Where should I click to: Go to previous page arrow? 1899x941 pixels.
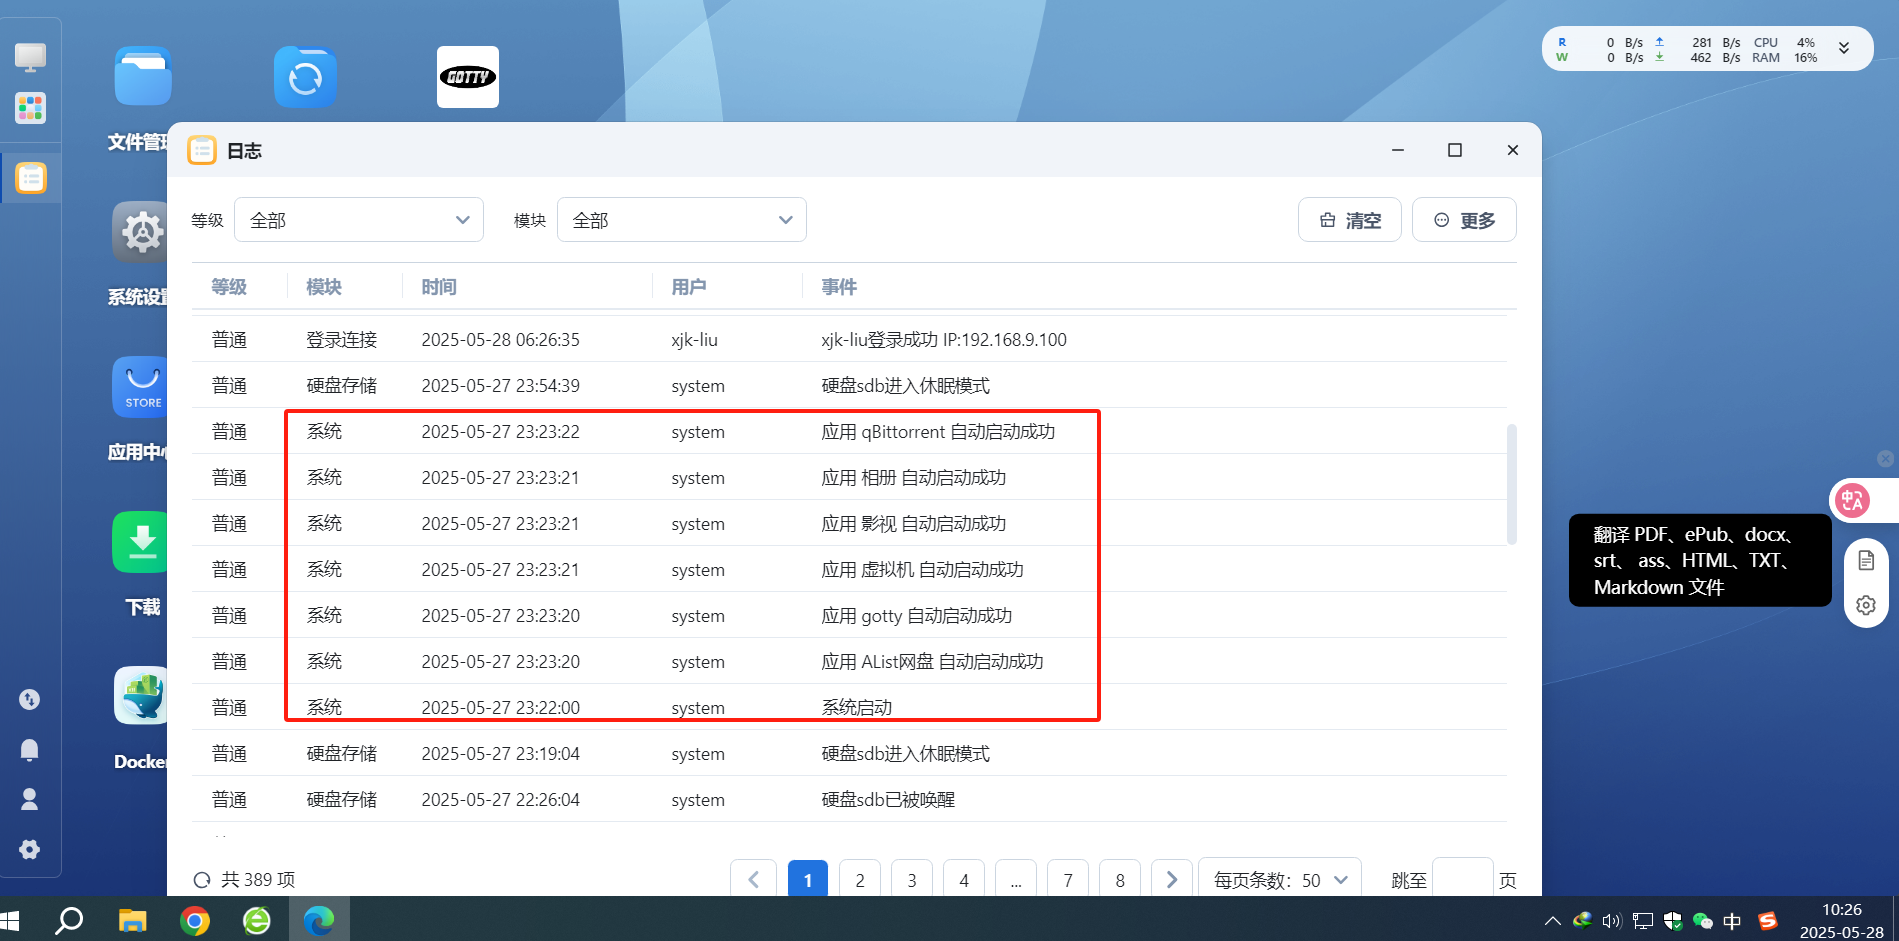click(x=753, y=880)
